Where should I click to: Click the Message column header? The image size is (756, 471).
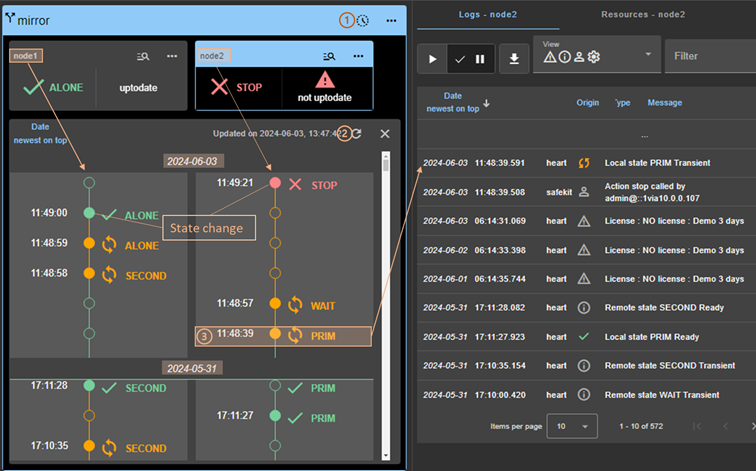click(x=664, y=102)
